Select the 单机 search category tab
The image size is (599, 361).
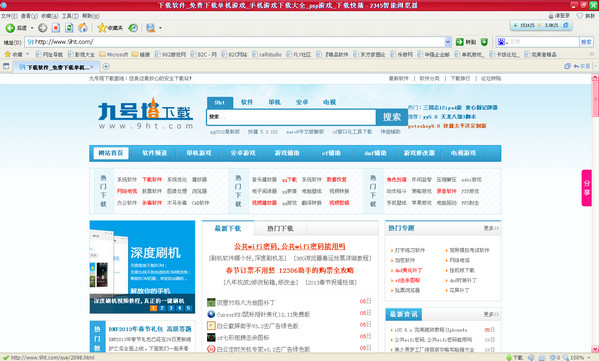(x=274, y=102)
